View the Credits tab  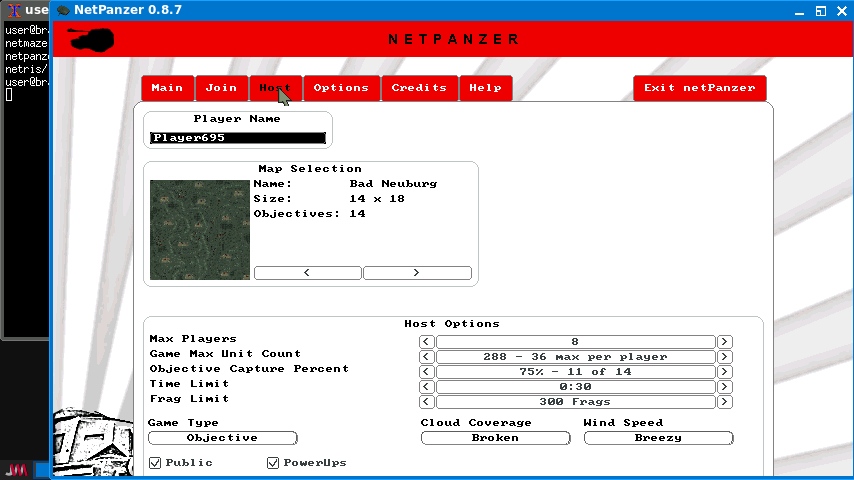(419, 88)
